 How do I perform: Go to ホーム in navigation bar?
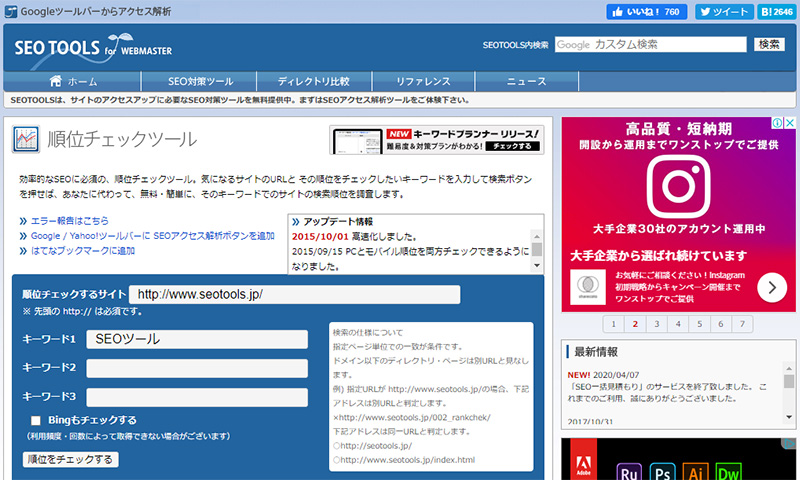coord(72,81)
